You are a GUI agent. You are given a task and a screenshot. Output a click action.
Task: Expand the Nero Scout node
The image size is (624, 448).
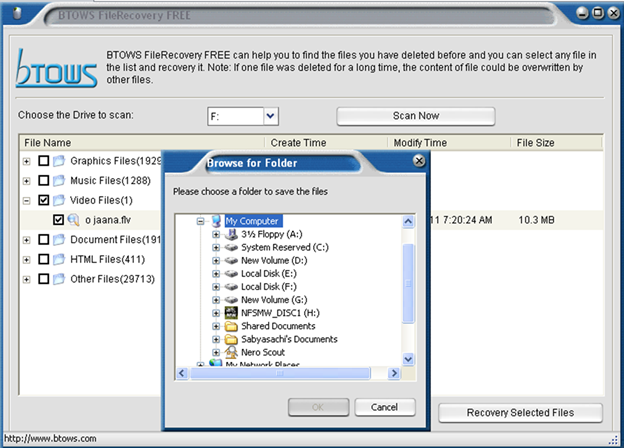[216, 353]
